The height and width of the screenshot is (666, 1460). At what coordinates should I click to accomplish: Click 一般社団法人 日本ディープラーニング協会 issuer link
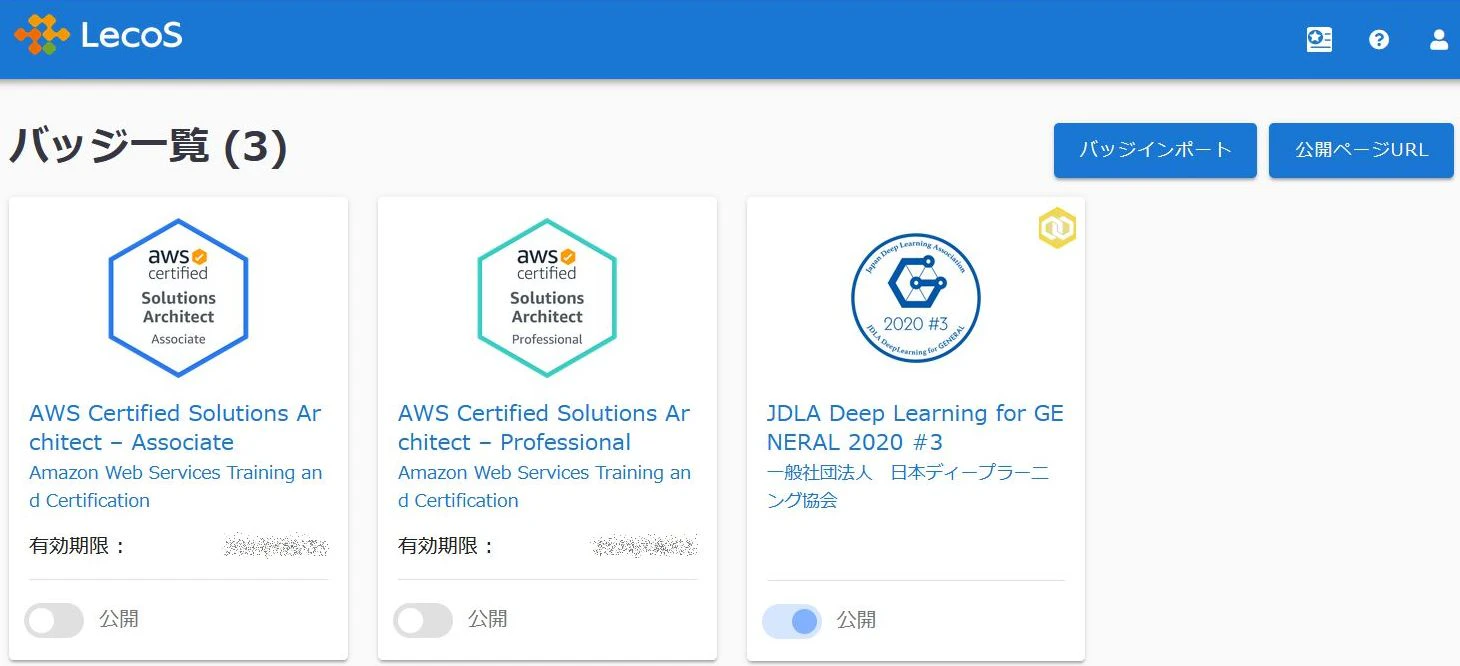[x=908, y=486]
